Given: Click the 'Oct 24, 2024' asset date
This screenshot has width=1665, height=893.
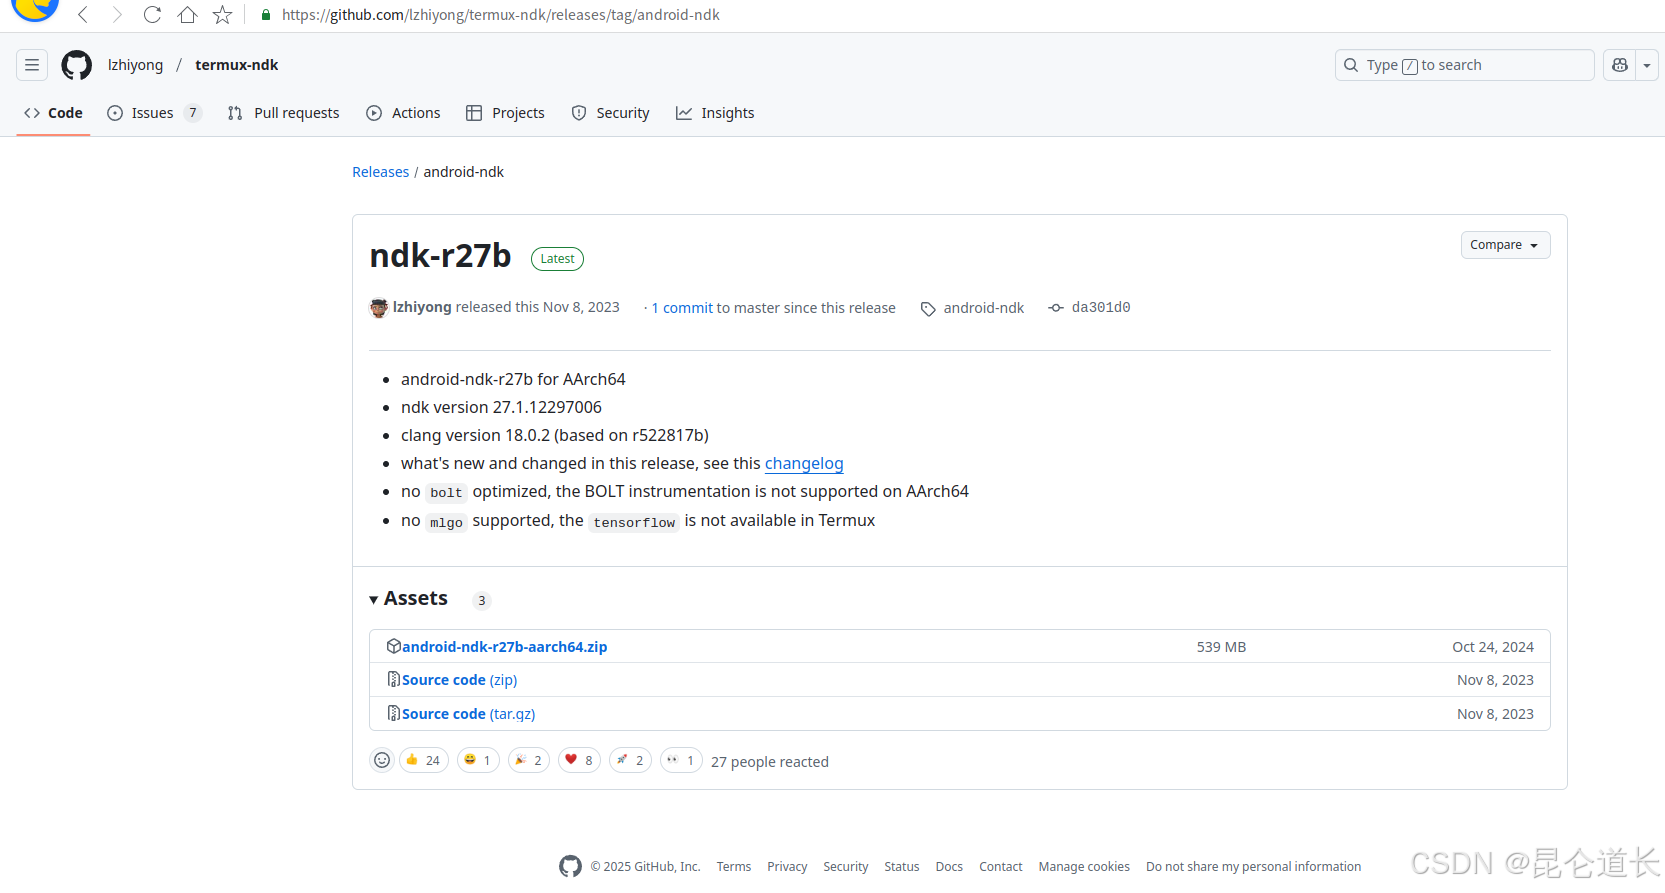Looking at the screenshot, I should 1493,647.
